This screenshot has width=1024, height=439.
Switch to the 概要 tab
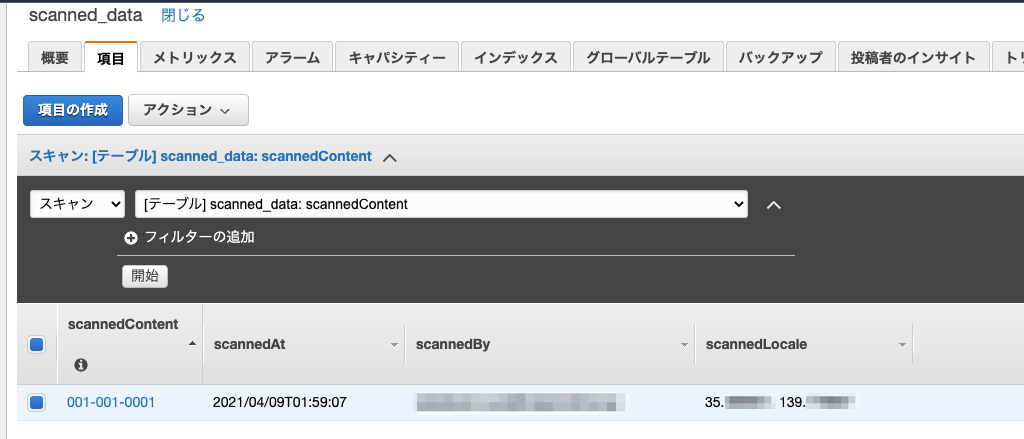pyautogui.click(x=55, y=58)
